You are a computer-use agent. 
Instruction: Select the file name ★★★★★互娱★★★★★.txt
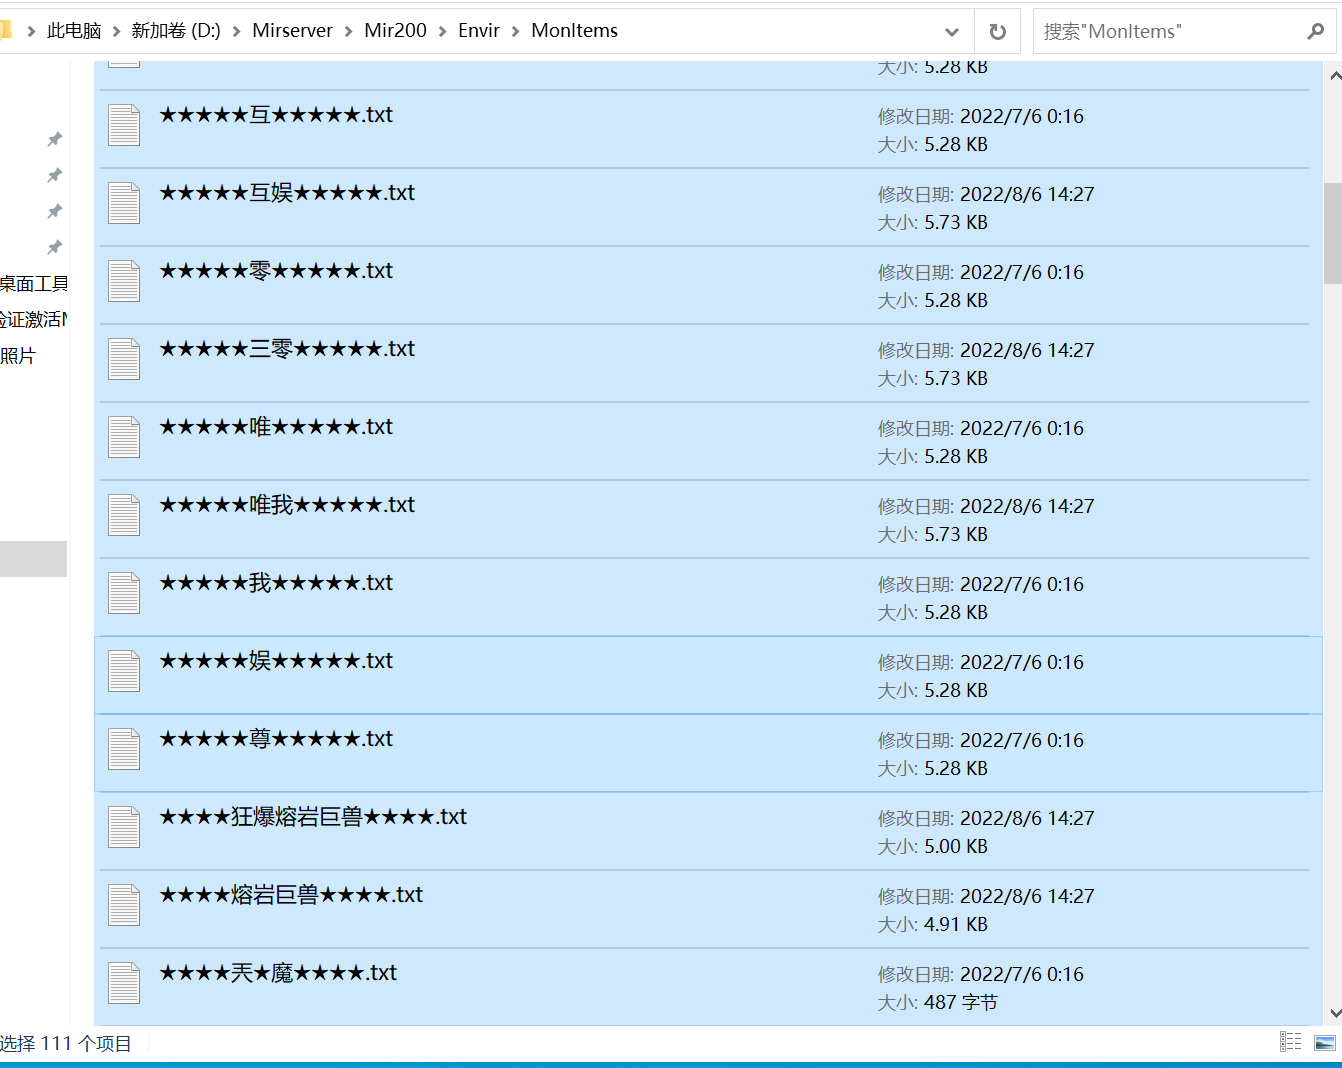coord(287,193)
